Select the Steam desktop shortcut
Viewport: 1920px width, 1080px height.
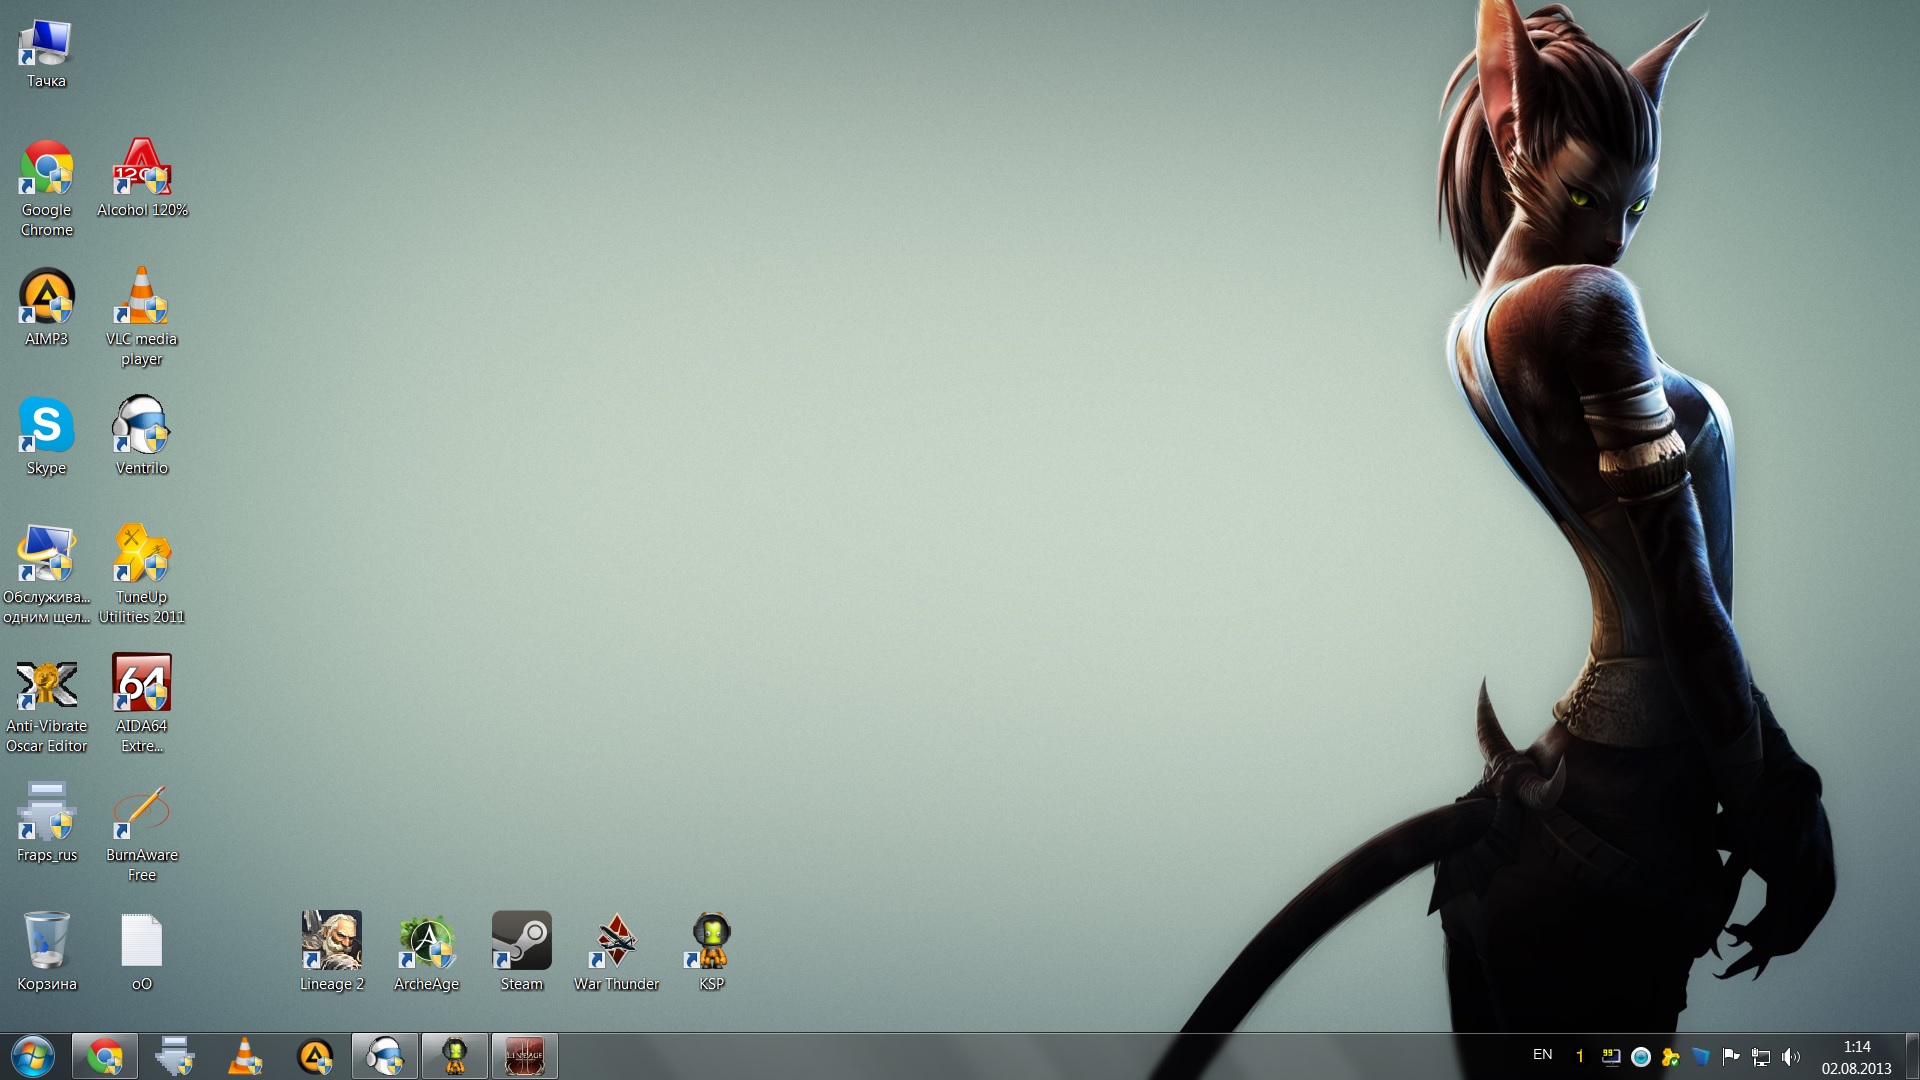(522, 952)
